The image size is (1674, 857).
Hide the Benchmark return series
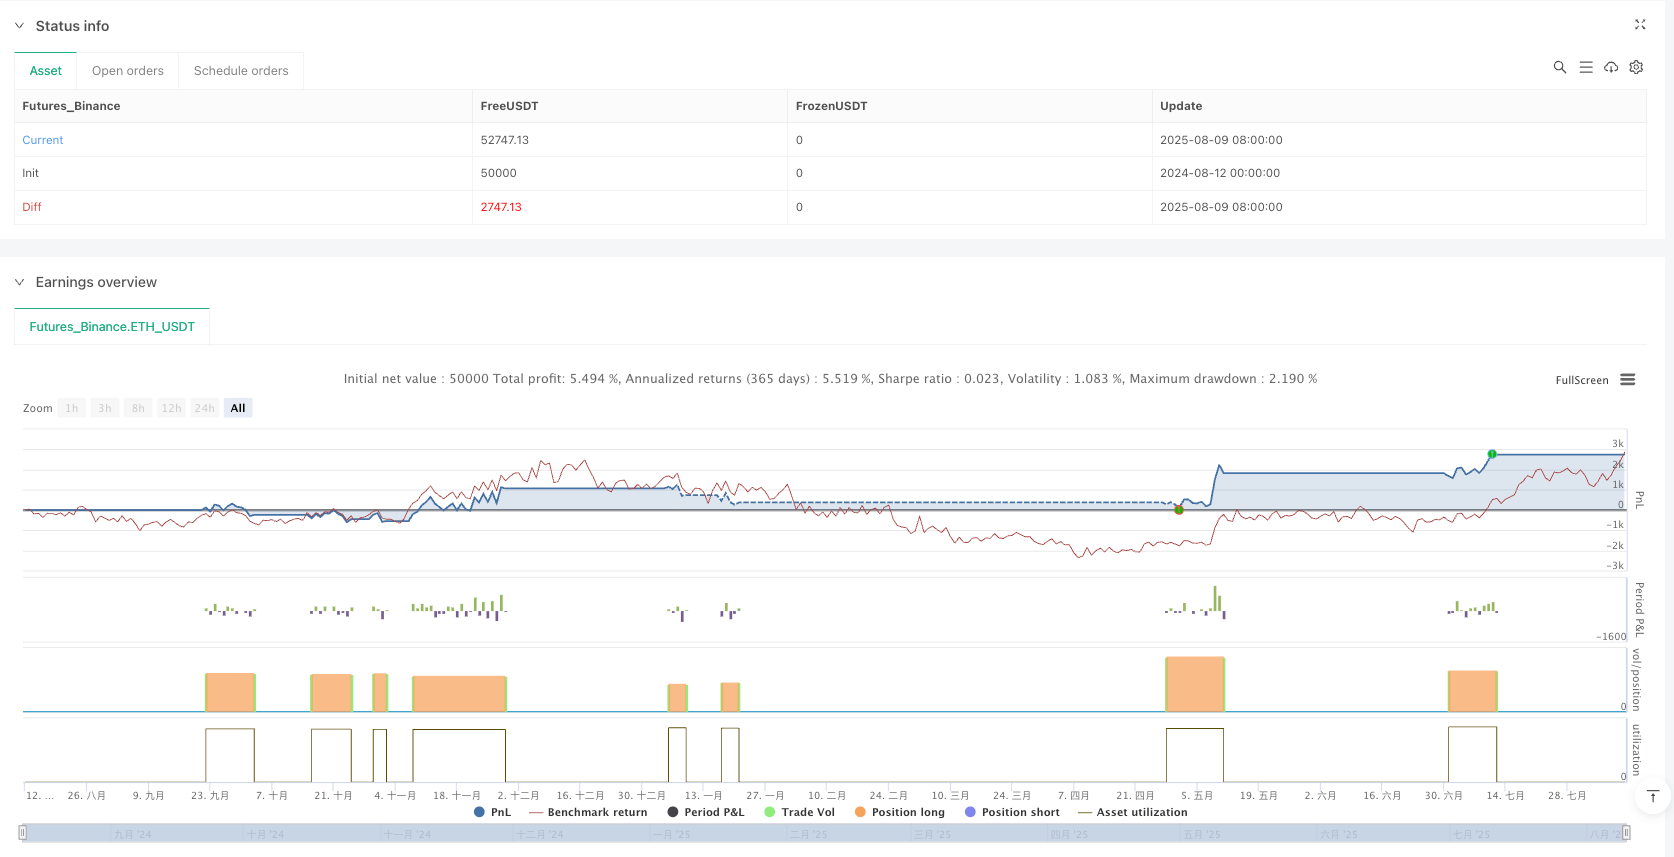pos(588,812)
